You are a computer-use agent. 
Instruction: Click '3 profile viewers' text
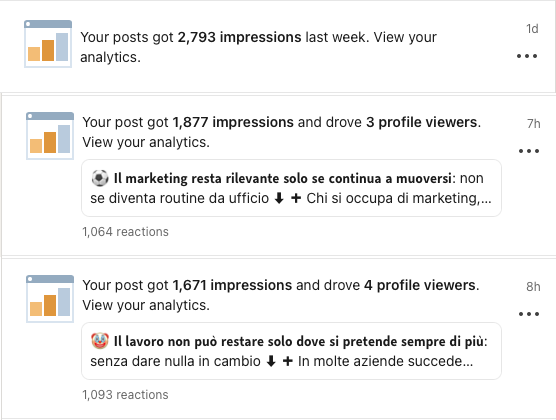click(x=423, y=122)
